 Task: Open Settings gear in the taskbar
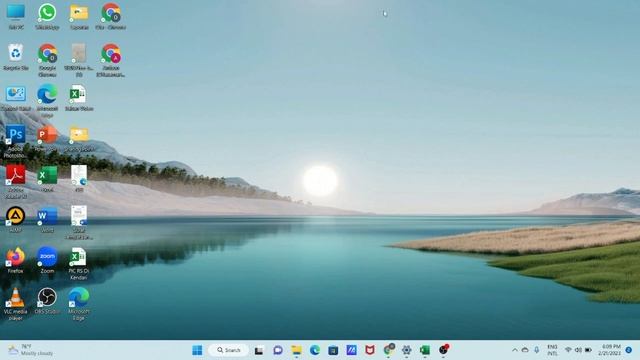[407, 350]
